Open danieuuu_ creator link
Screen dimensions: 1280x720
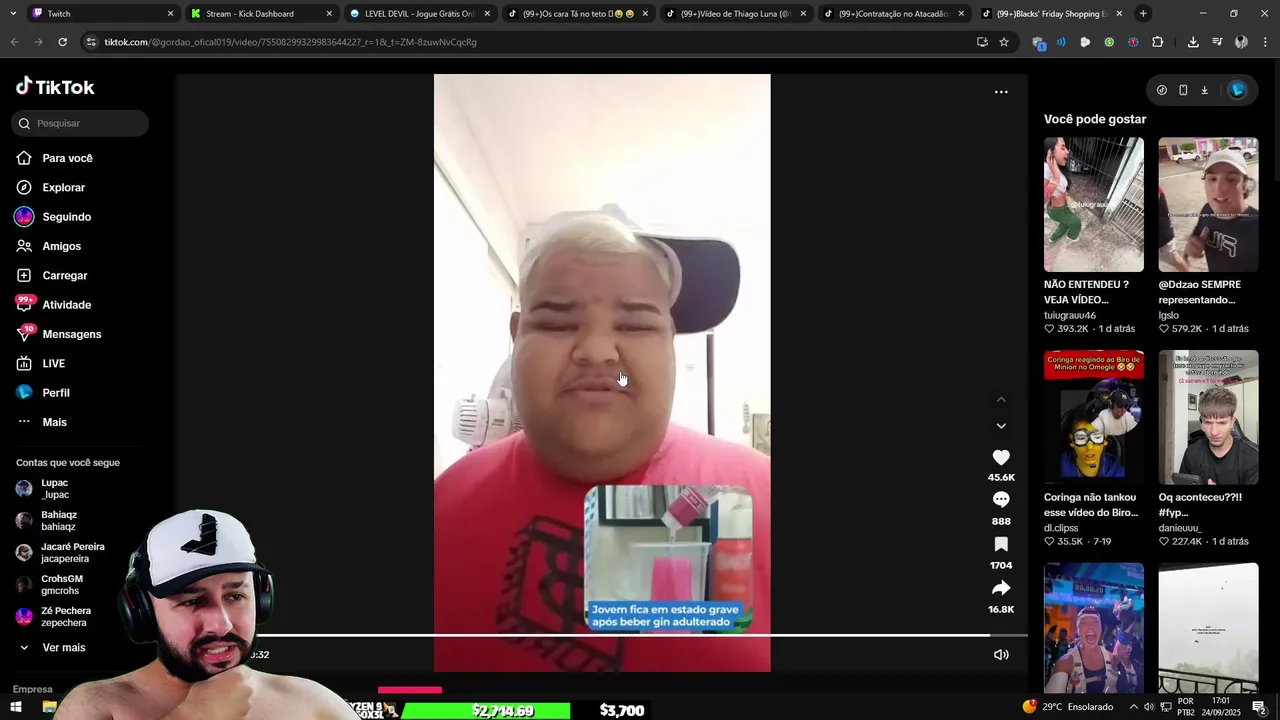1180,528
